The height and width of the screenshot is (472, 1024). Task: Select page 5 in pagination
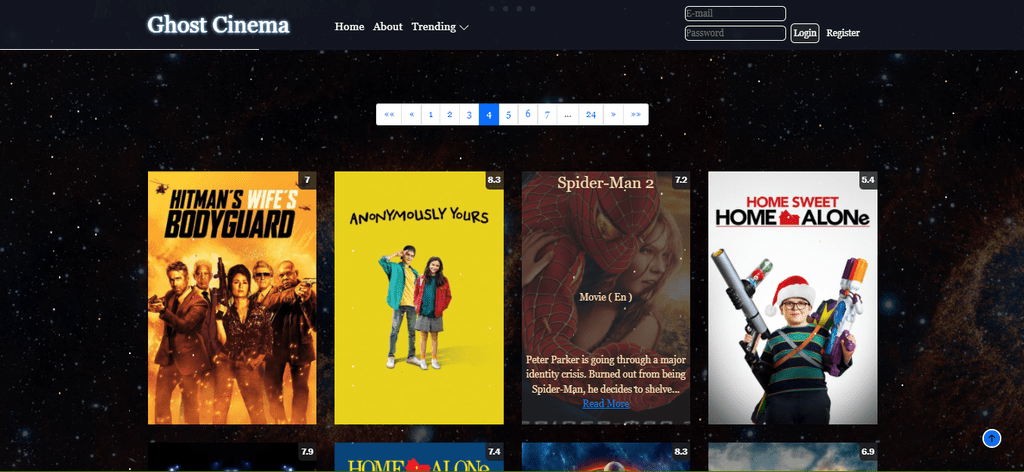(x=508, y=114)
